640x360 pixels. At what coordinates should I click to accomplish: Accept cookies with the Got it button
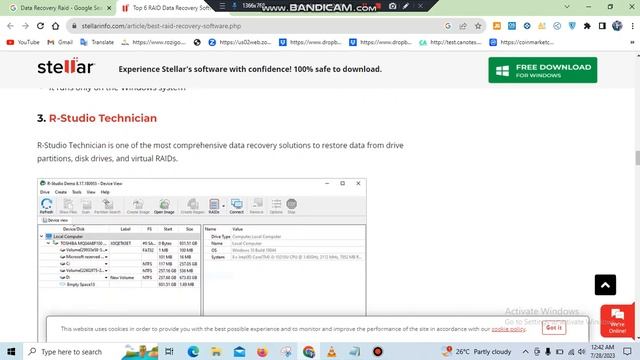point(554,328)
